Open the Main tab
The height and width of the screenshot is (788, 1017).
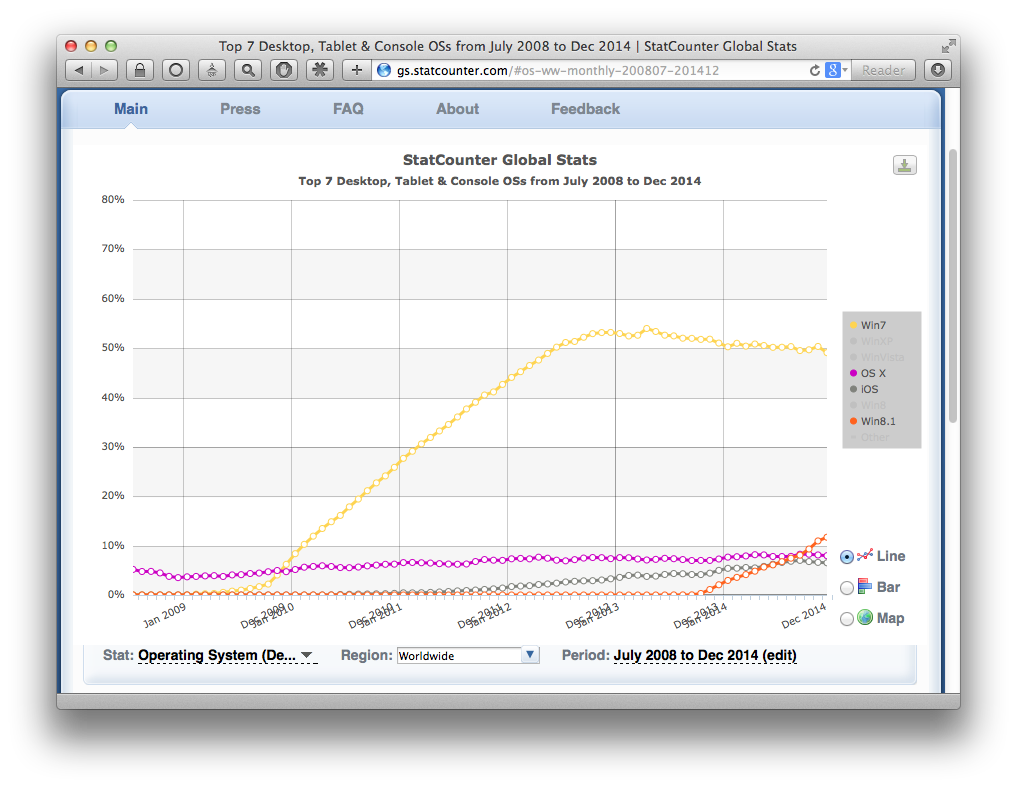[131, 109]
